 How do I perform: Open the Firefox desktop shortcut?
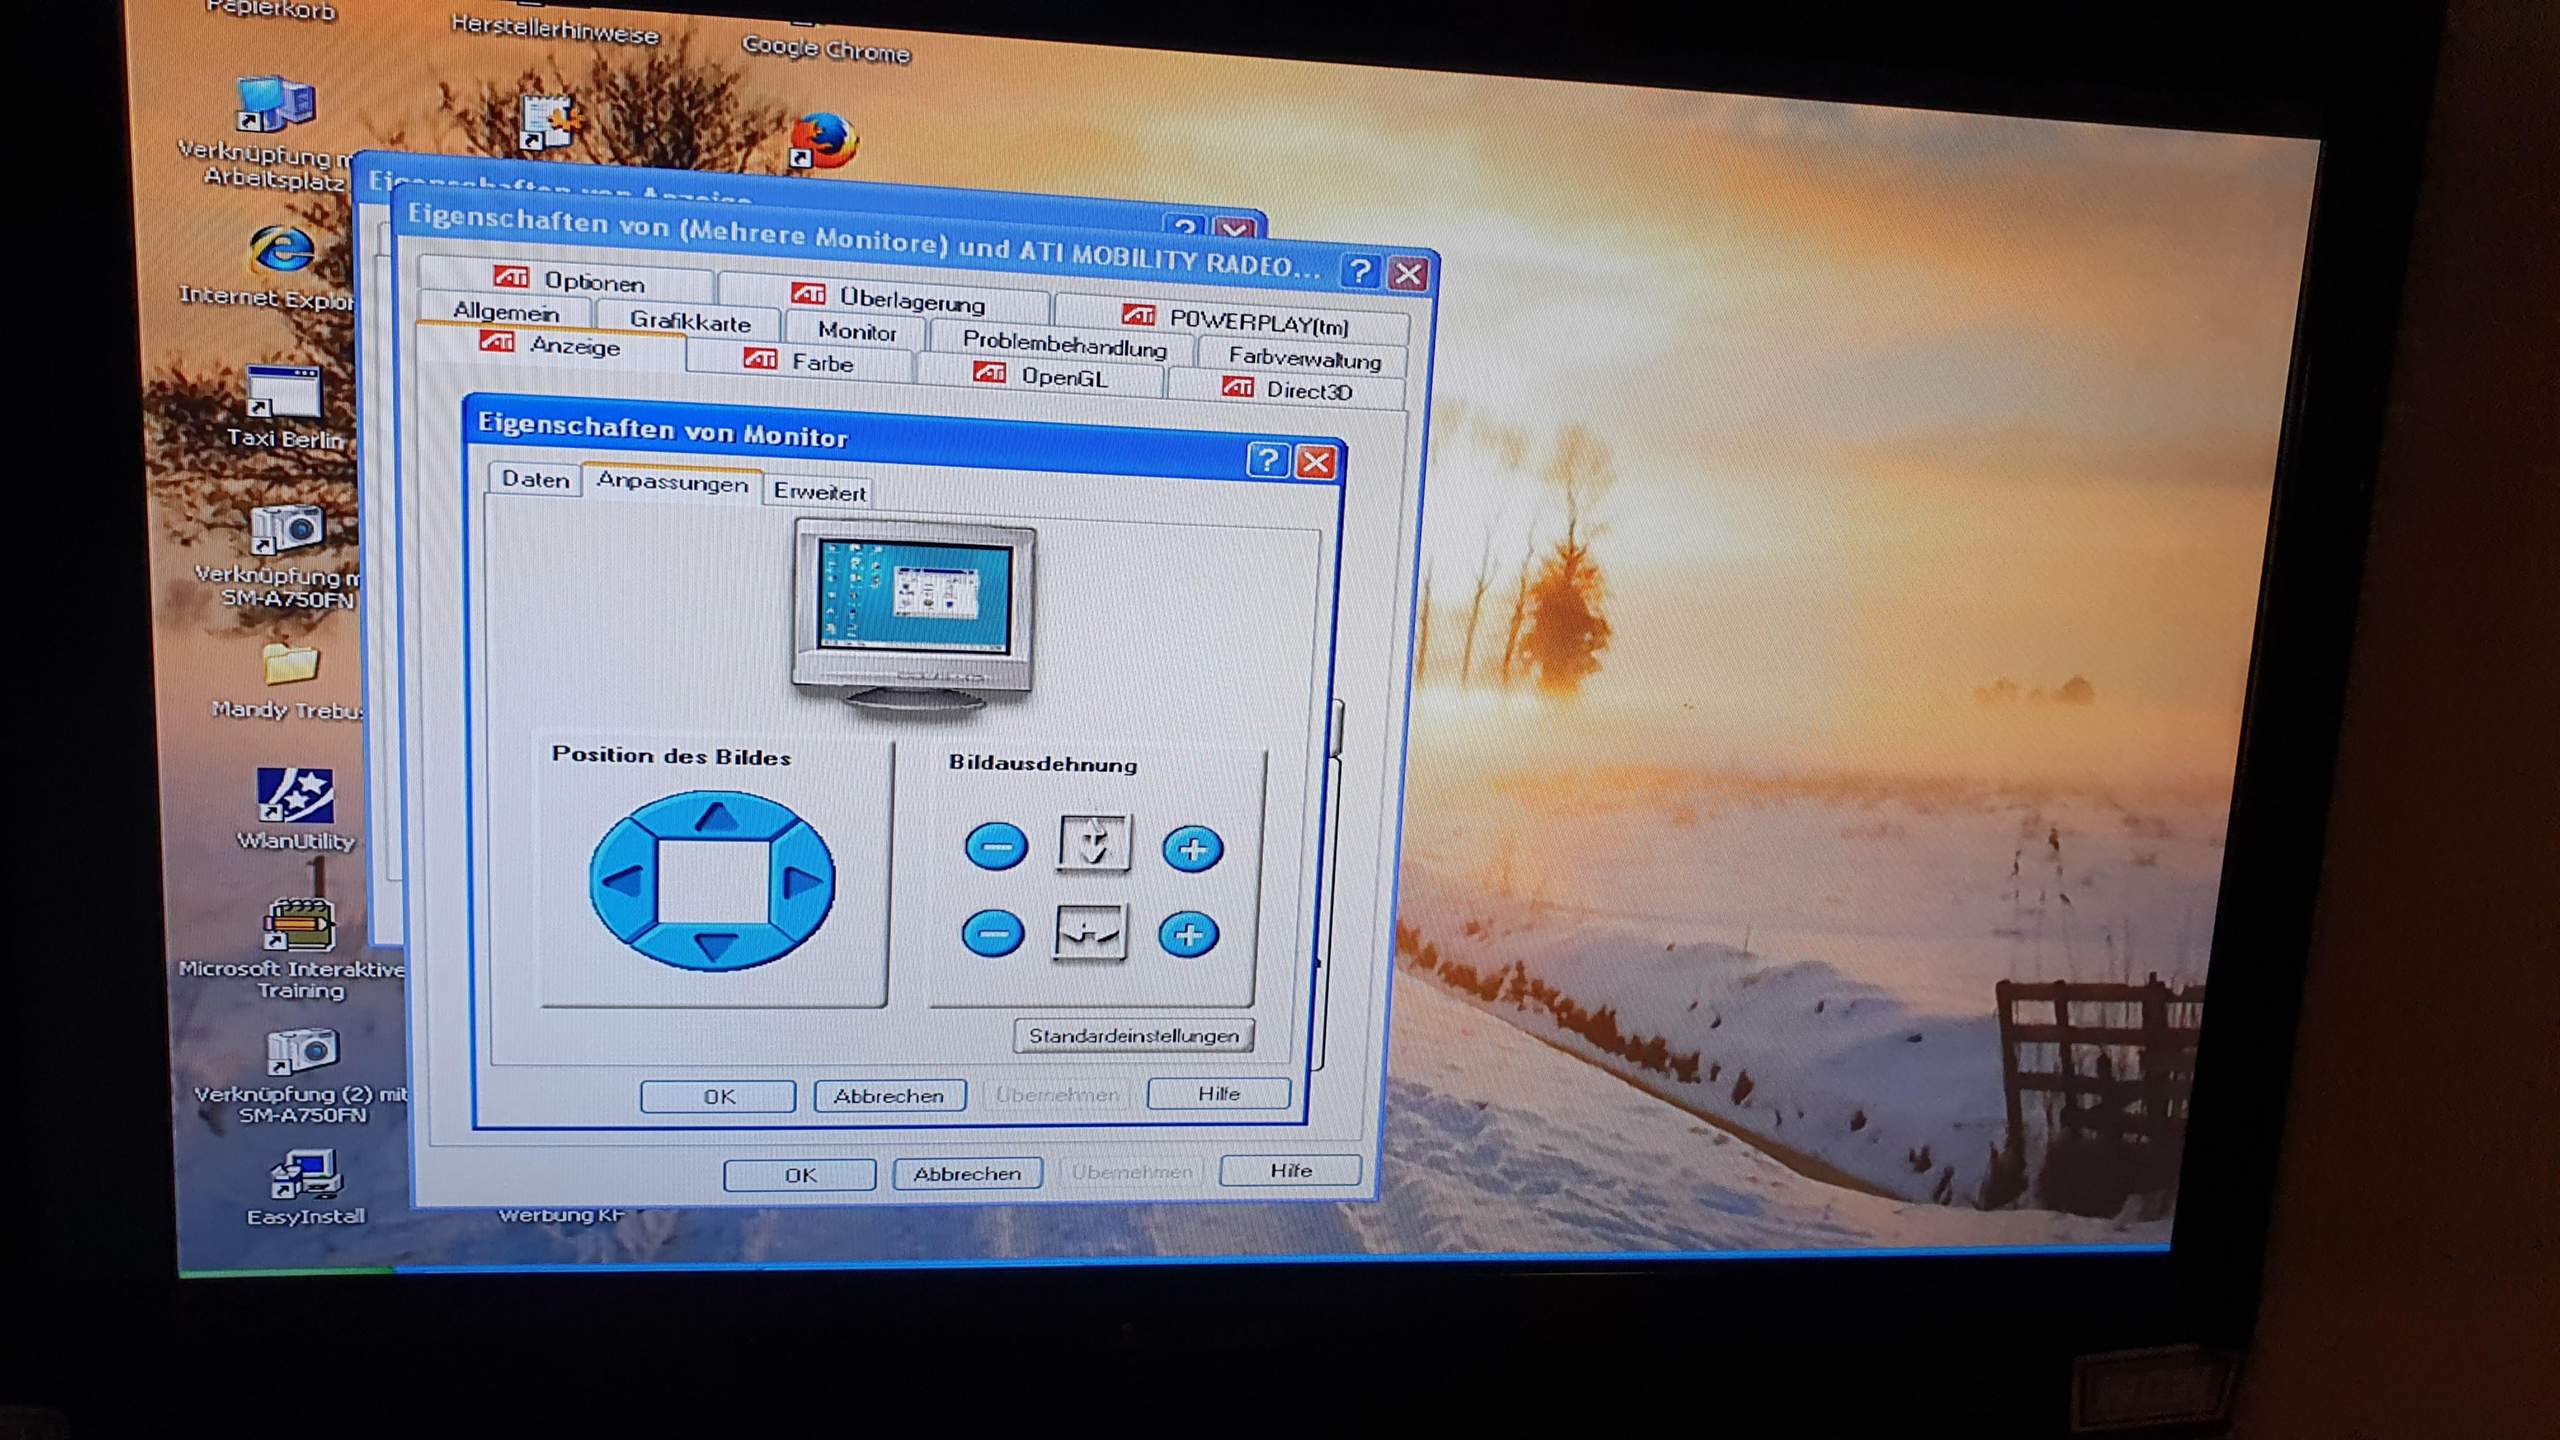pyautogui.click(x=822, y=140)
